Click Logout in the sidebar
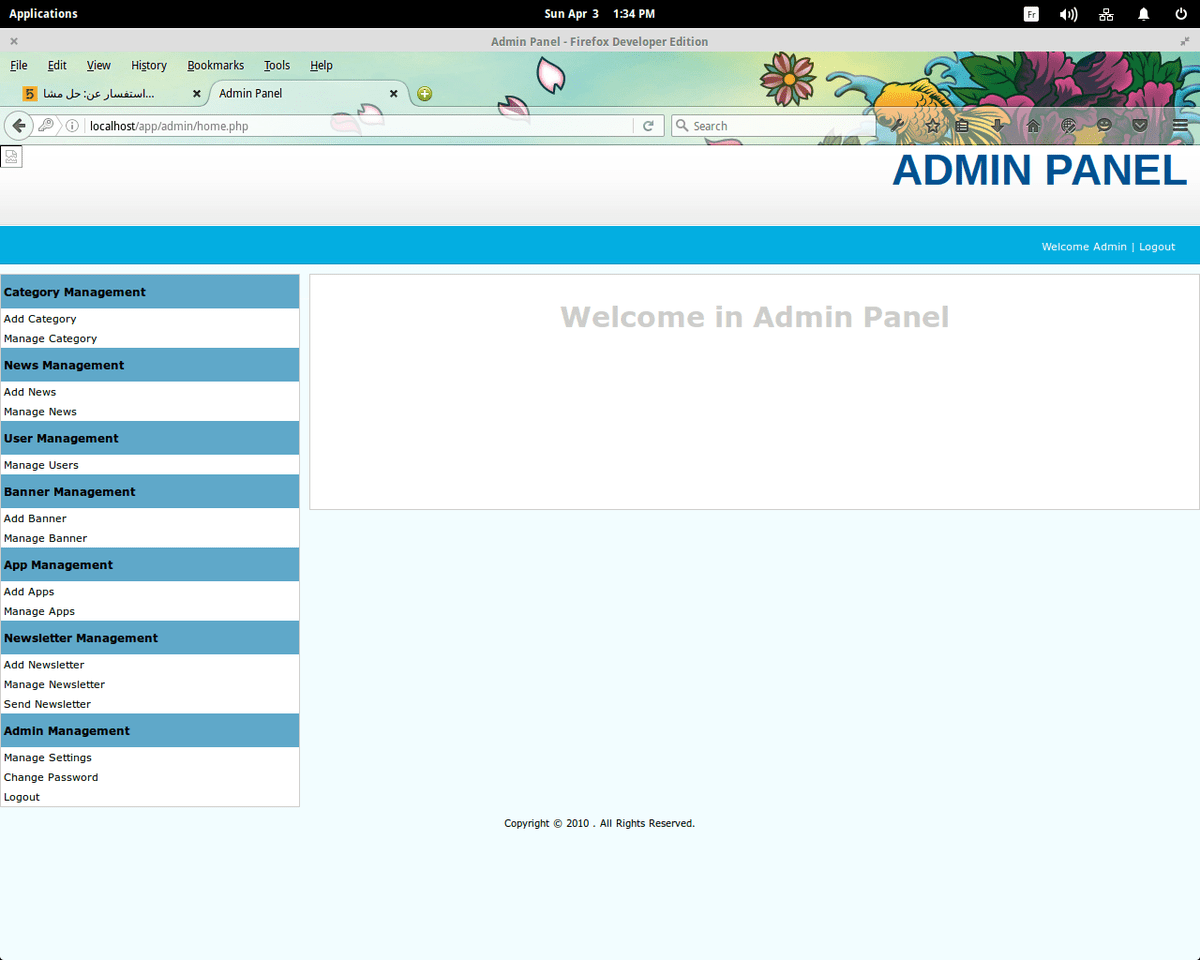Viewport: 1200px width, 960px height. (22, 797)
